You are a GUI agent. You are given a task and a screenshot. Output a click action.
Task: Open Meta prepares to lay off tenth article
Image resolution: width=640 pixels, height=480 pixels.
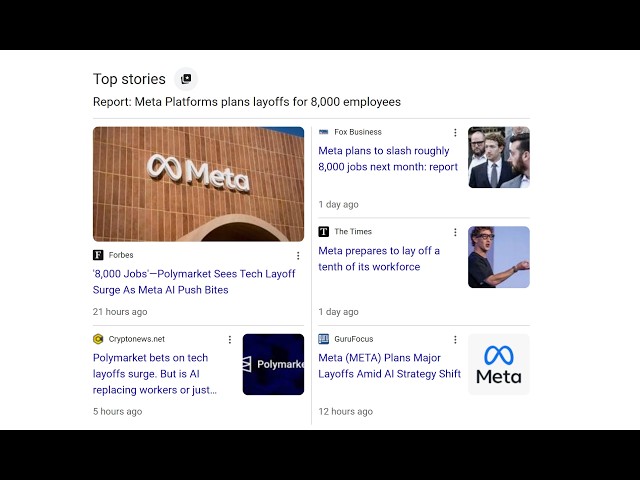click(x=379, y=258)
